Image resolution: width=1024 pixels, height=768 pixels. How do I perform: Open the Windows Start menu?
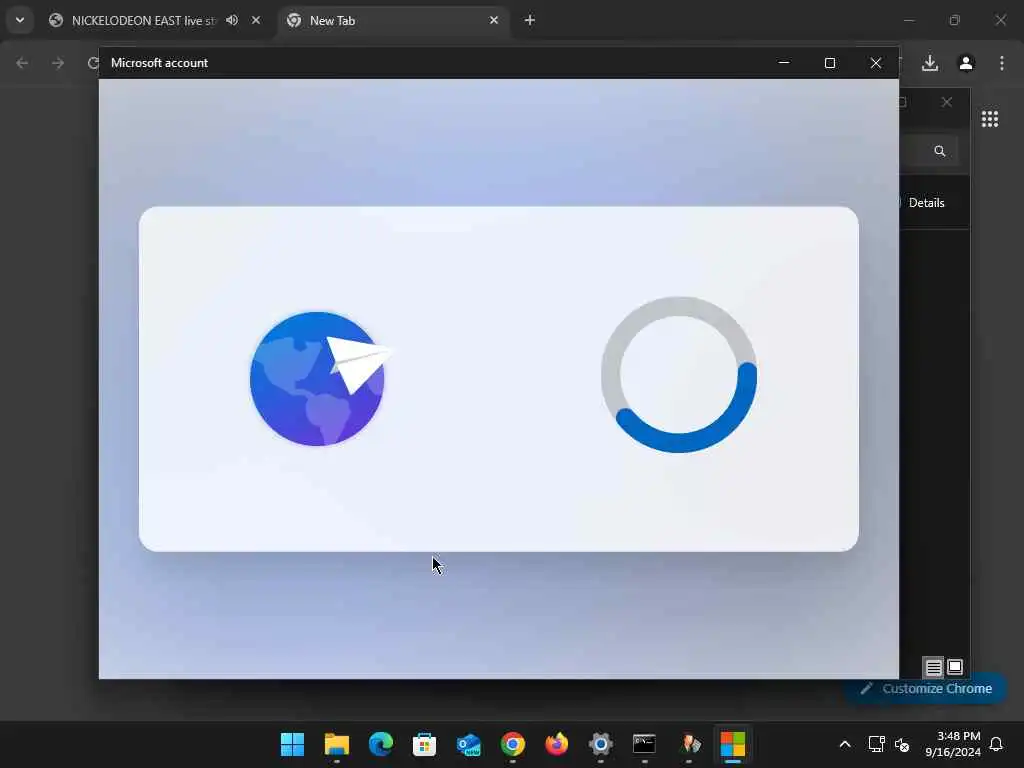tap(292, 744)
